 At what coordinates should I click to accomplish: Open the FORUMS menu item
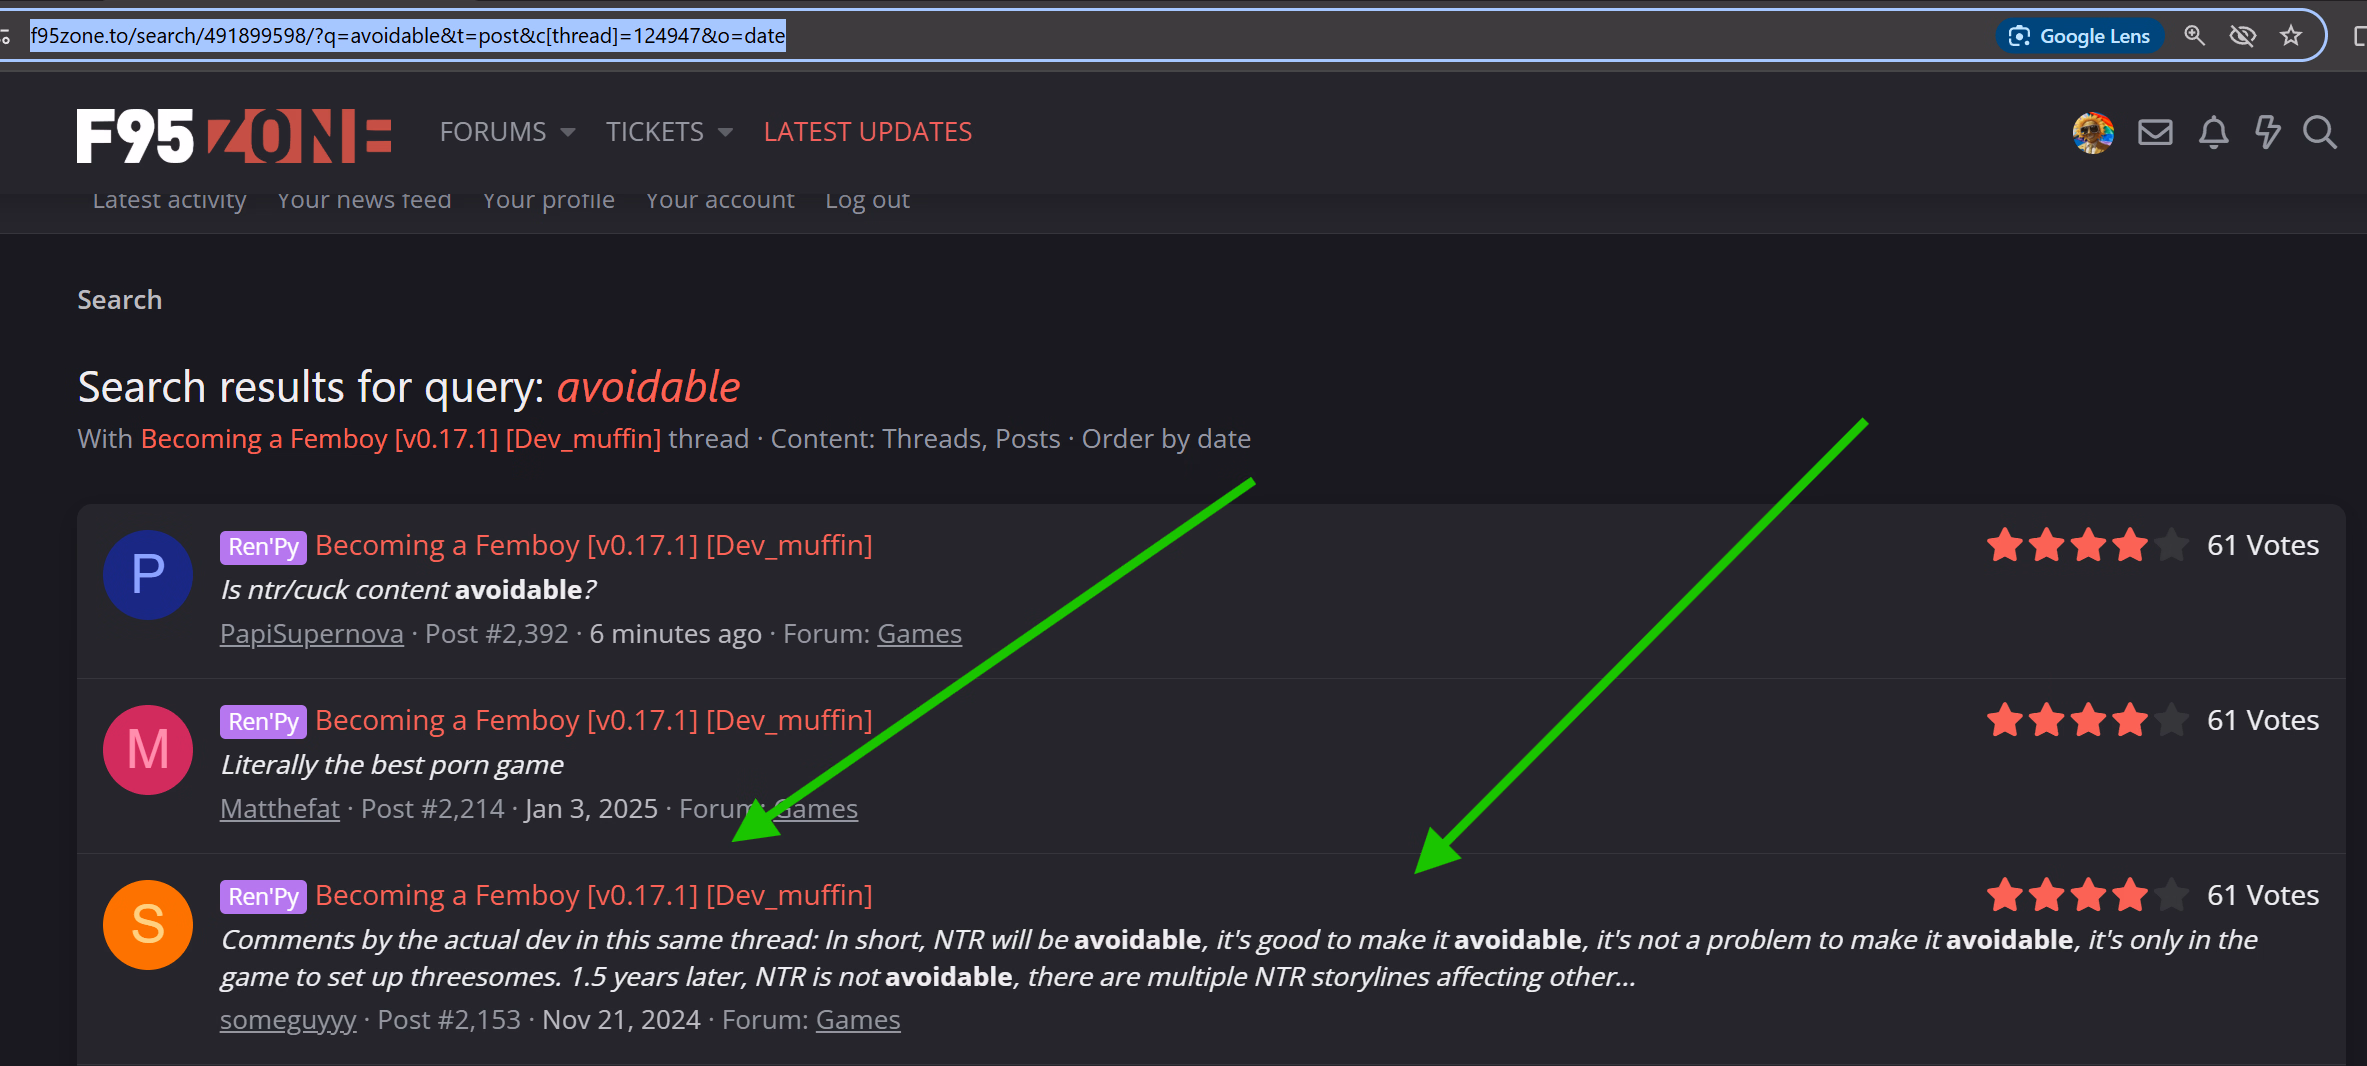point(493,132)
